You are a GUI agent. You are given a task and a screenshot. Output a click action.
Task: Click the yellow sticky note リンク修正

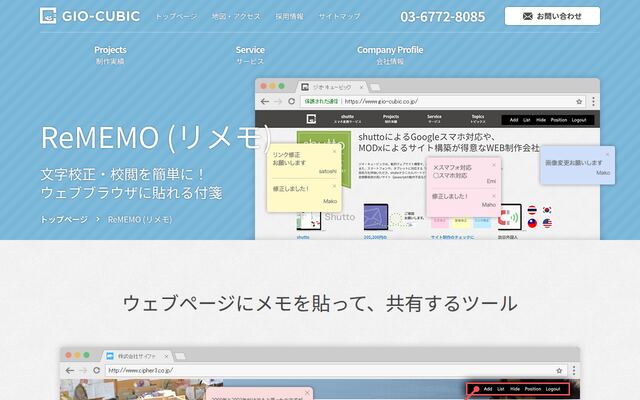(304, 178)
